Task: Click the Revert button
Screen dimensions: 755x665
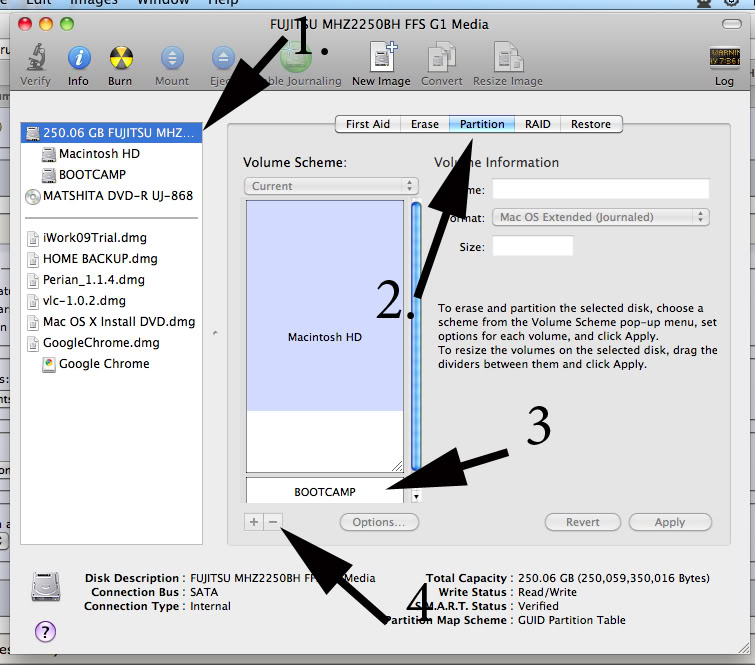Action: (583, 522)
